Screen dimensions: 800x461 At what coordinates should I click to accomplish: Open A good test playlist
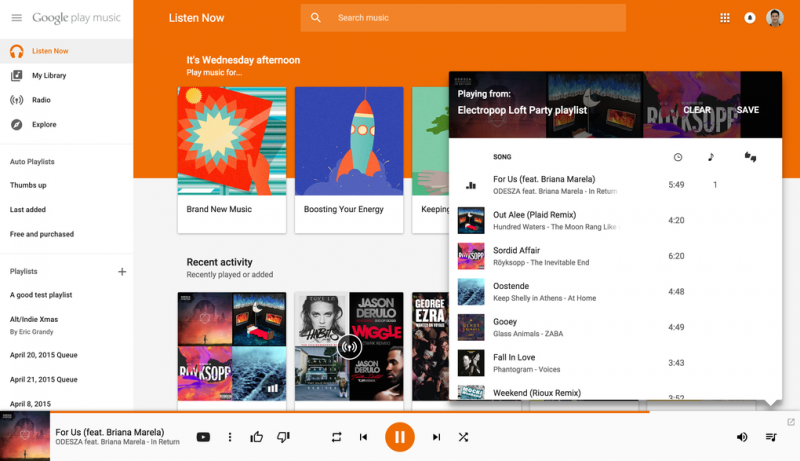pos(41,295)
